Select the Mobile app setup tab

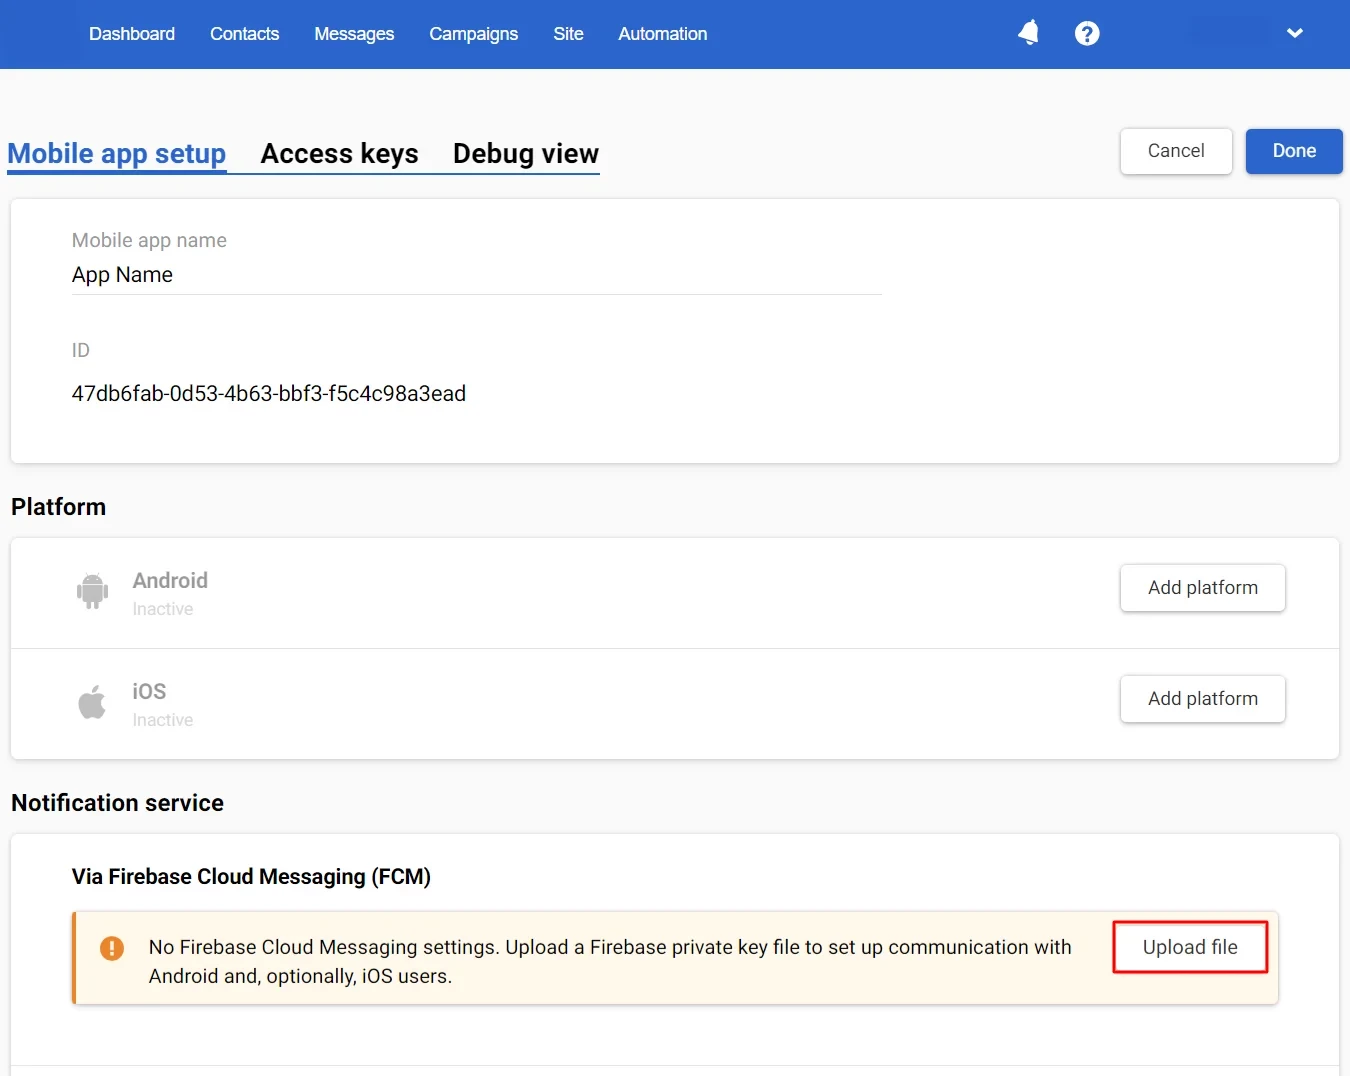[117, 154]
